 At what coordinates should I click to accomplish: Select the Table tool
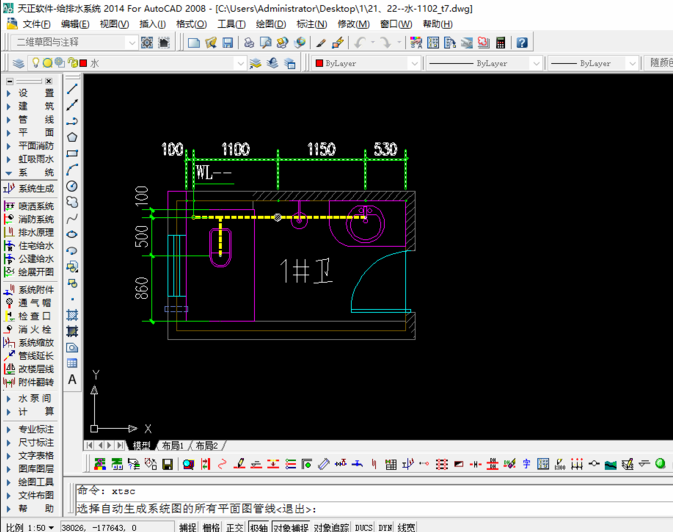click(x=72, y=363)
